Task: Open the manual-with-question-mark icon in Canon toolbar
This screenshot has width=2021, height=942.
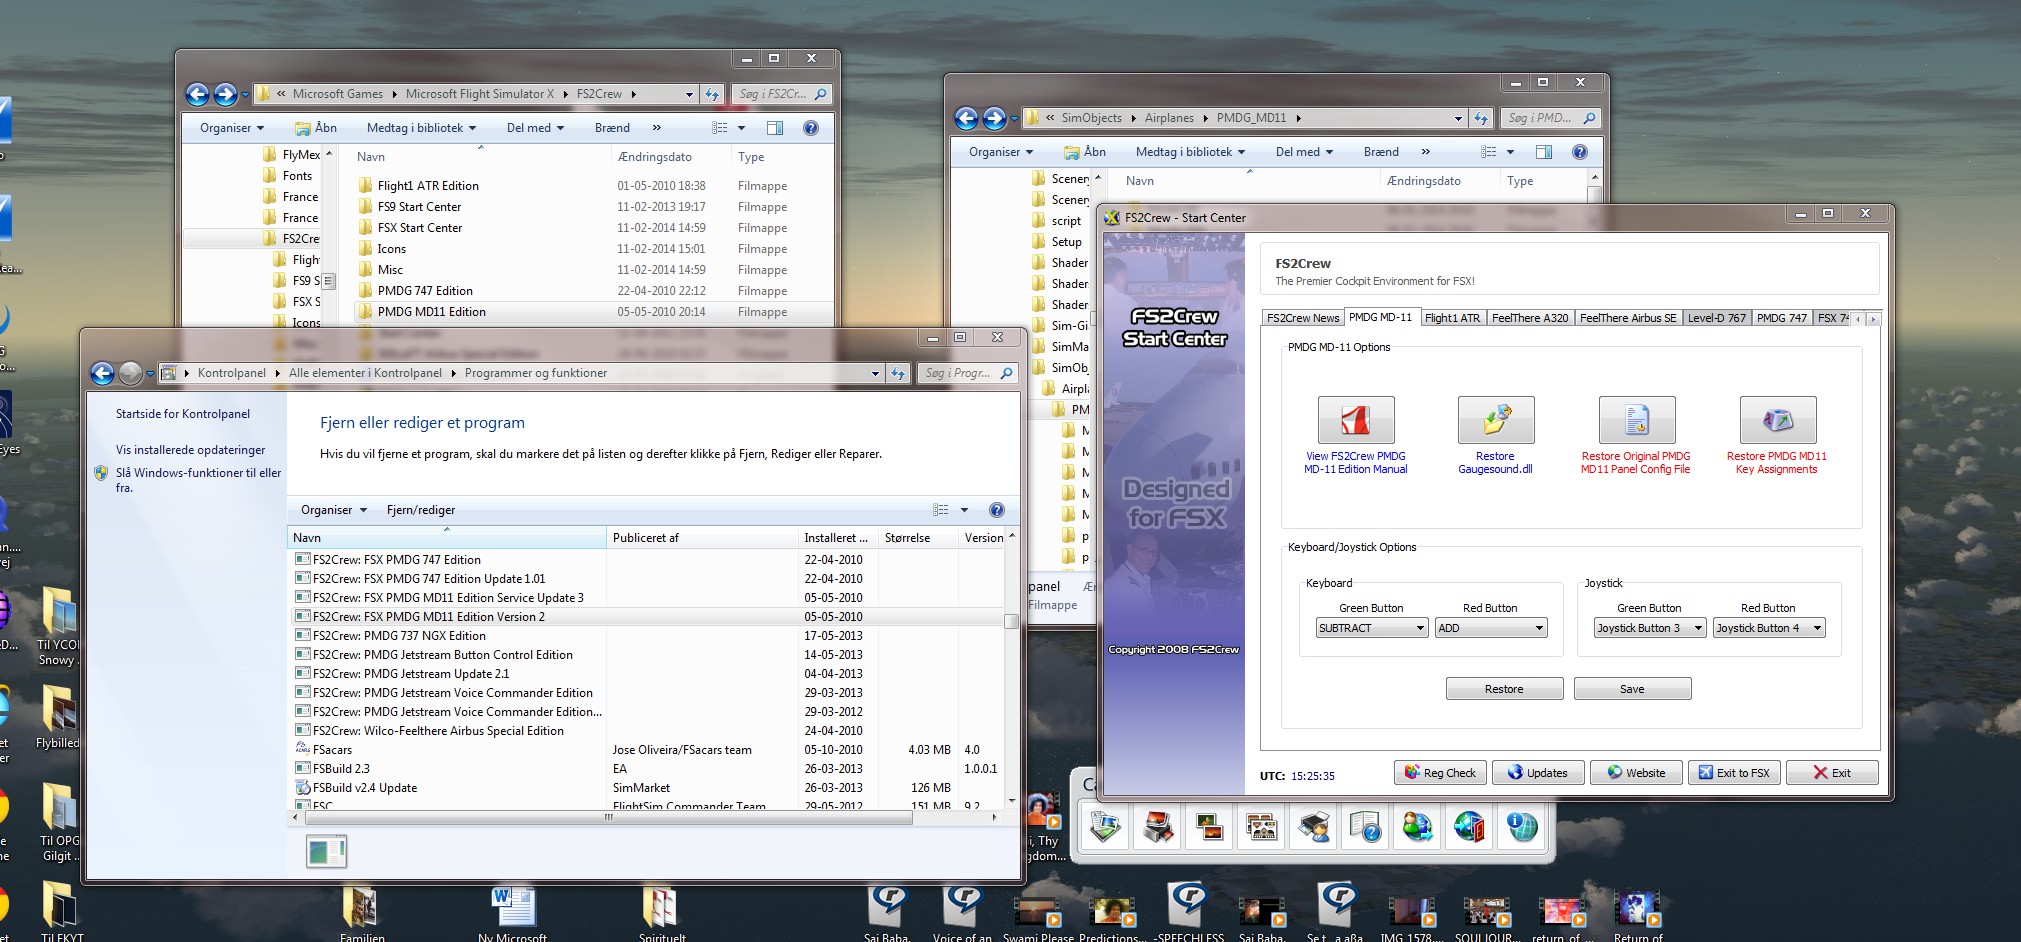Action: [x=1365, y=827]
